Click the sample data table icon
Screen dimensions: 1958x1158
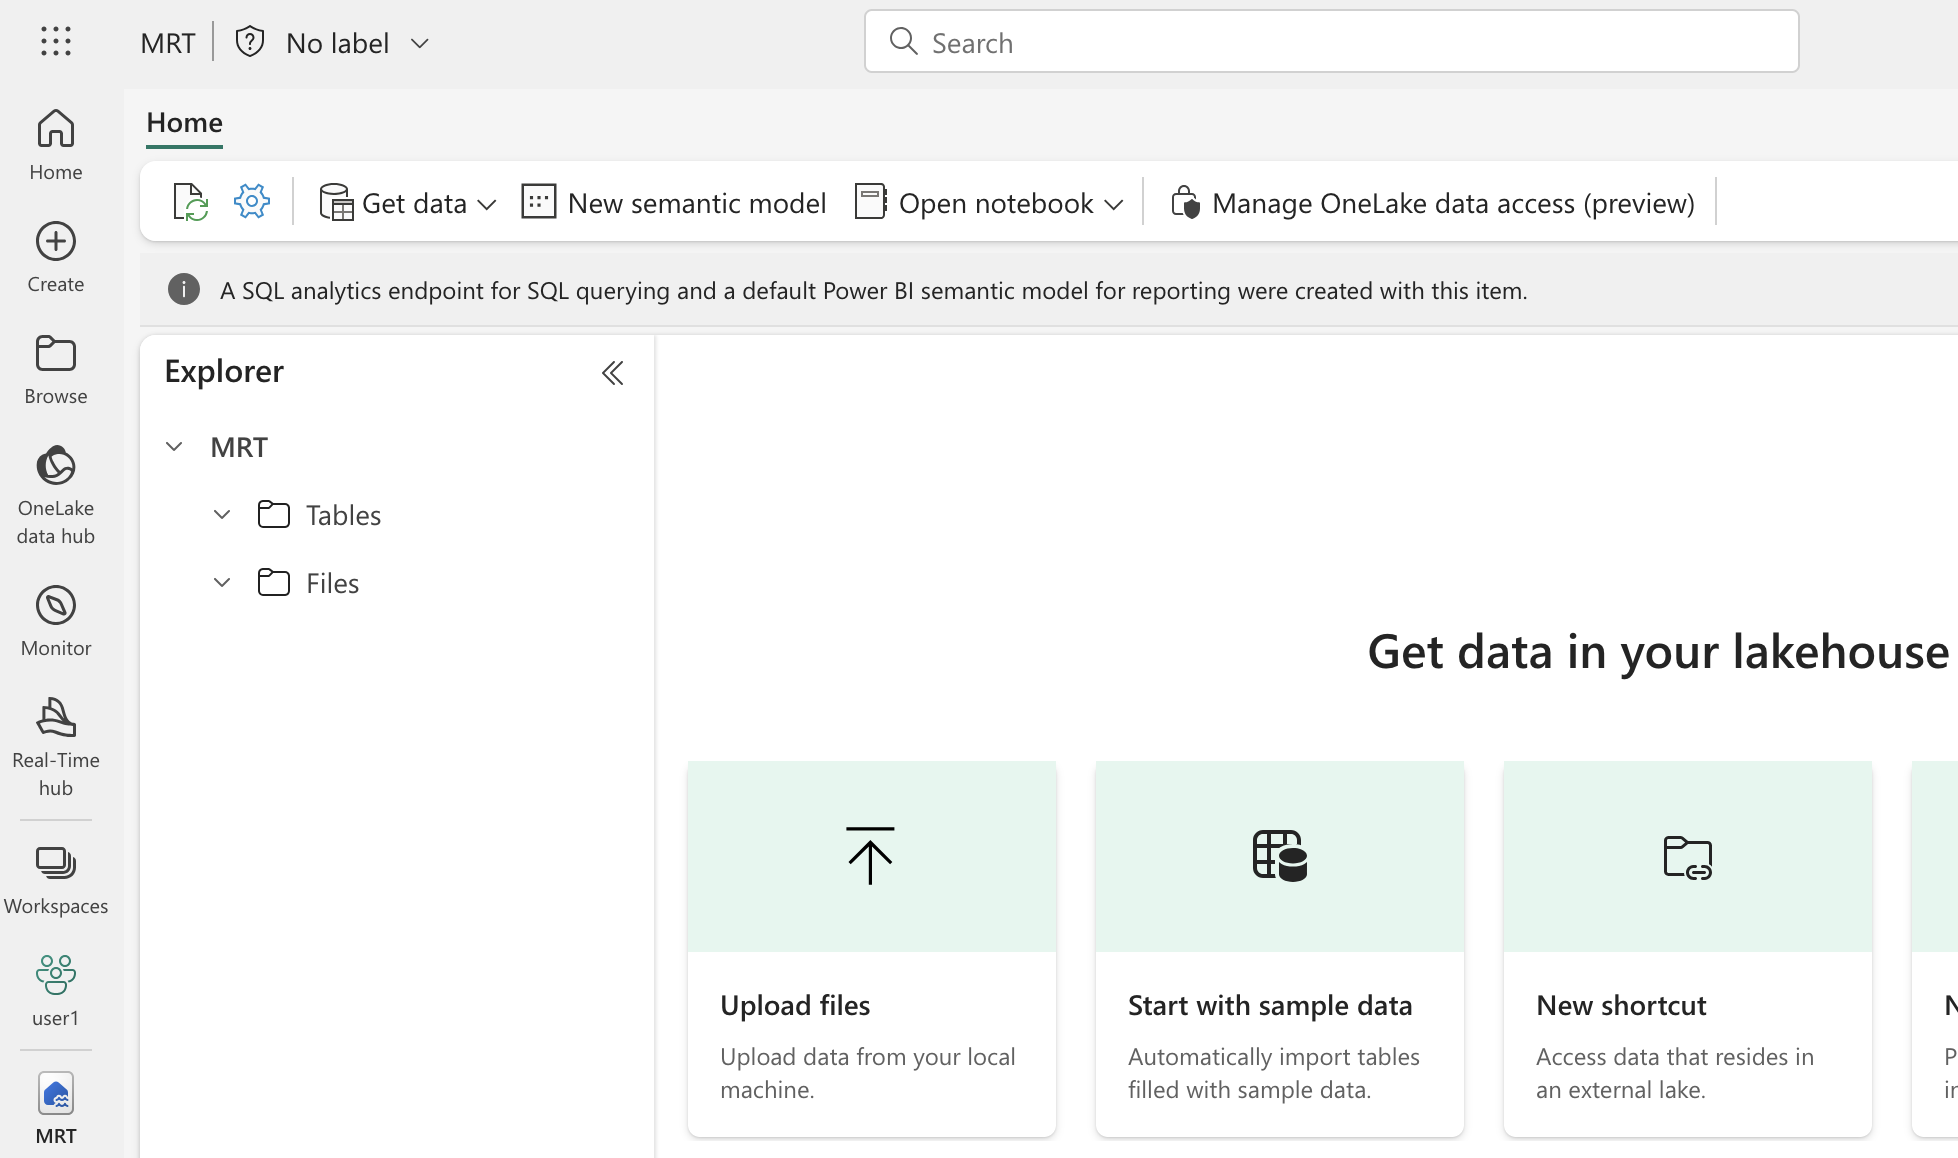click(1280, 855)
